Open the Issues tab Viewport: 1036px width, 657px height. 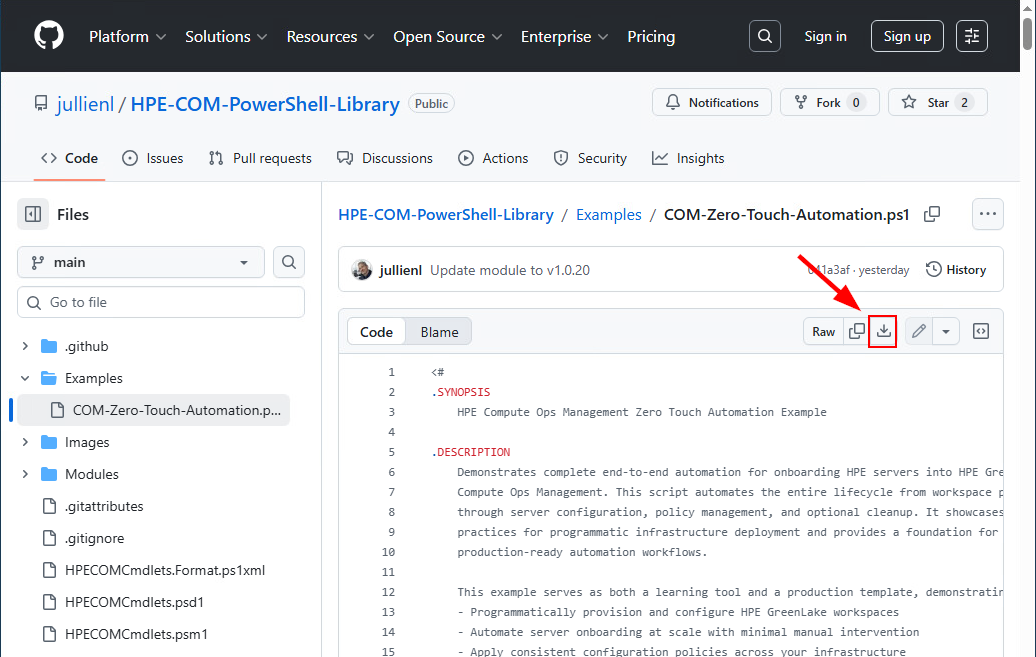[x=153, y=158]
